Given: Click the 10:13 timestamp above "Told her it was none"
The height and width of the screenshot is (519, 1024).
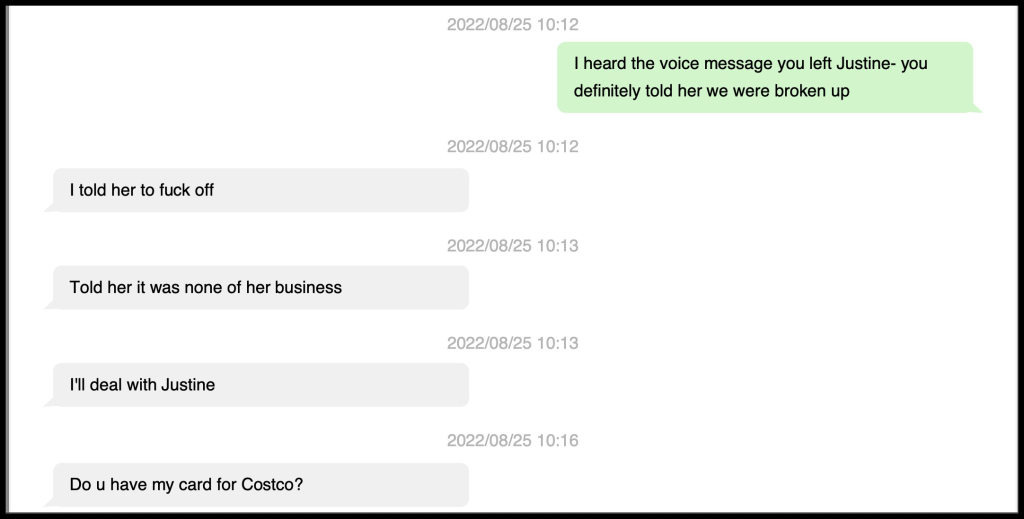Looking at the screenshot, I should click(512, 245).
